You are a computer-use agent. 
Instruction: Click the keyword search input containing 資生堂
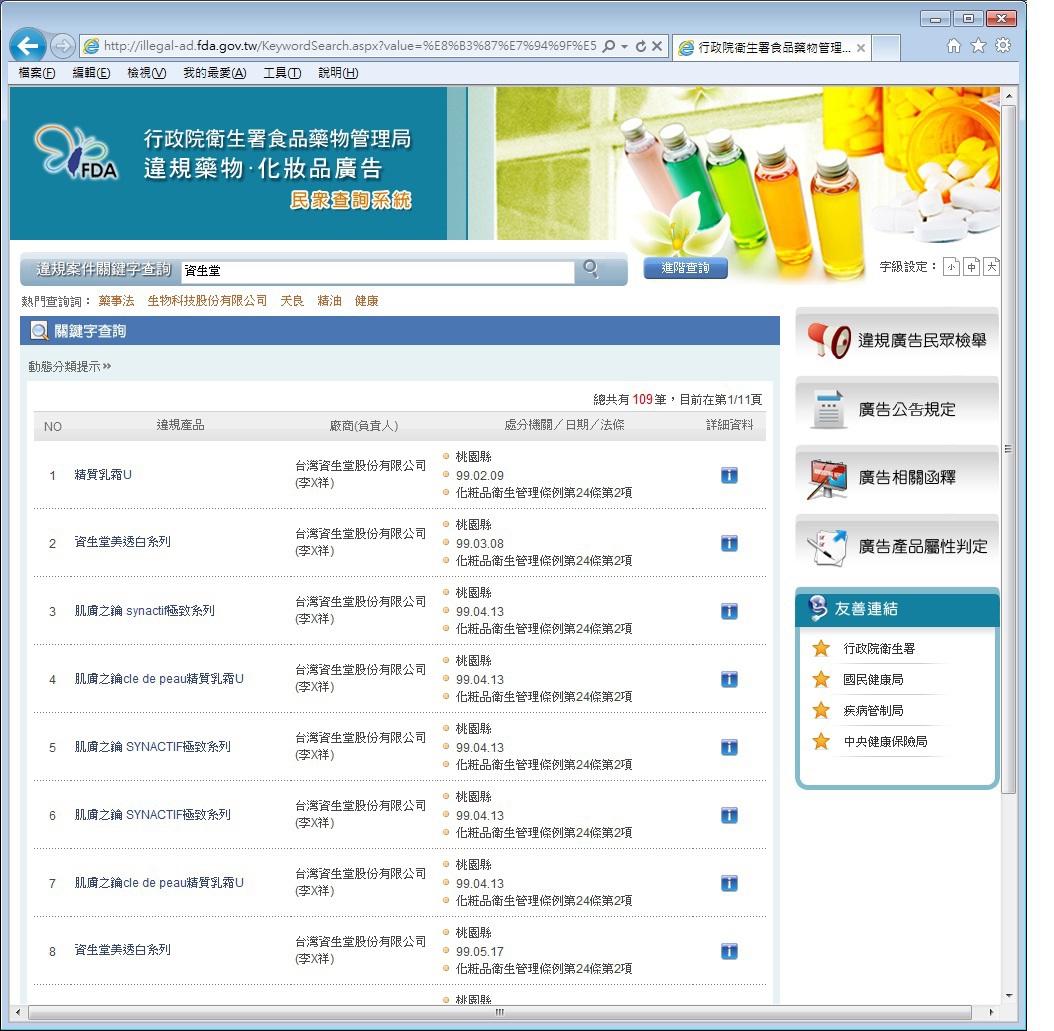click(378, 270)
